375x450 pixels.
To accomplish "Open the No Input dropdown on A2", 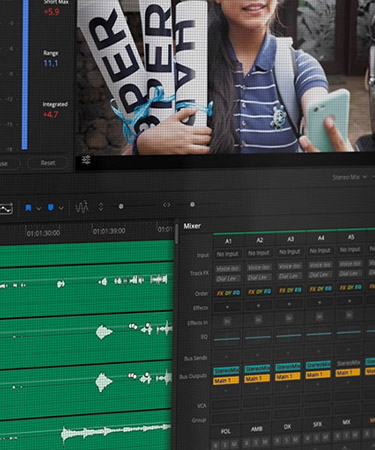I will point(259,253).
